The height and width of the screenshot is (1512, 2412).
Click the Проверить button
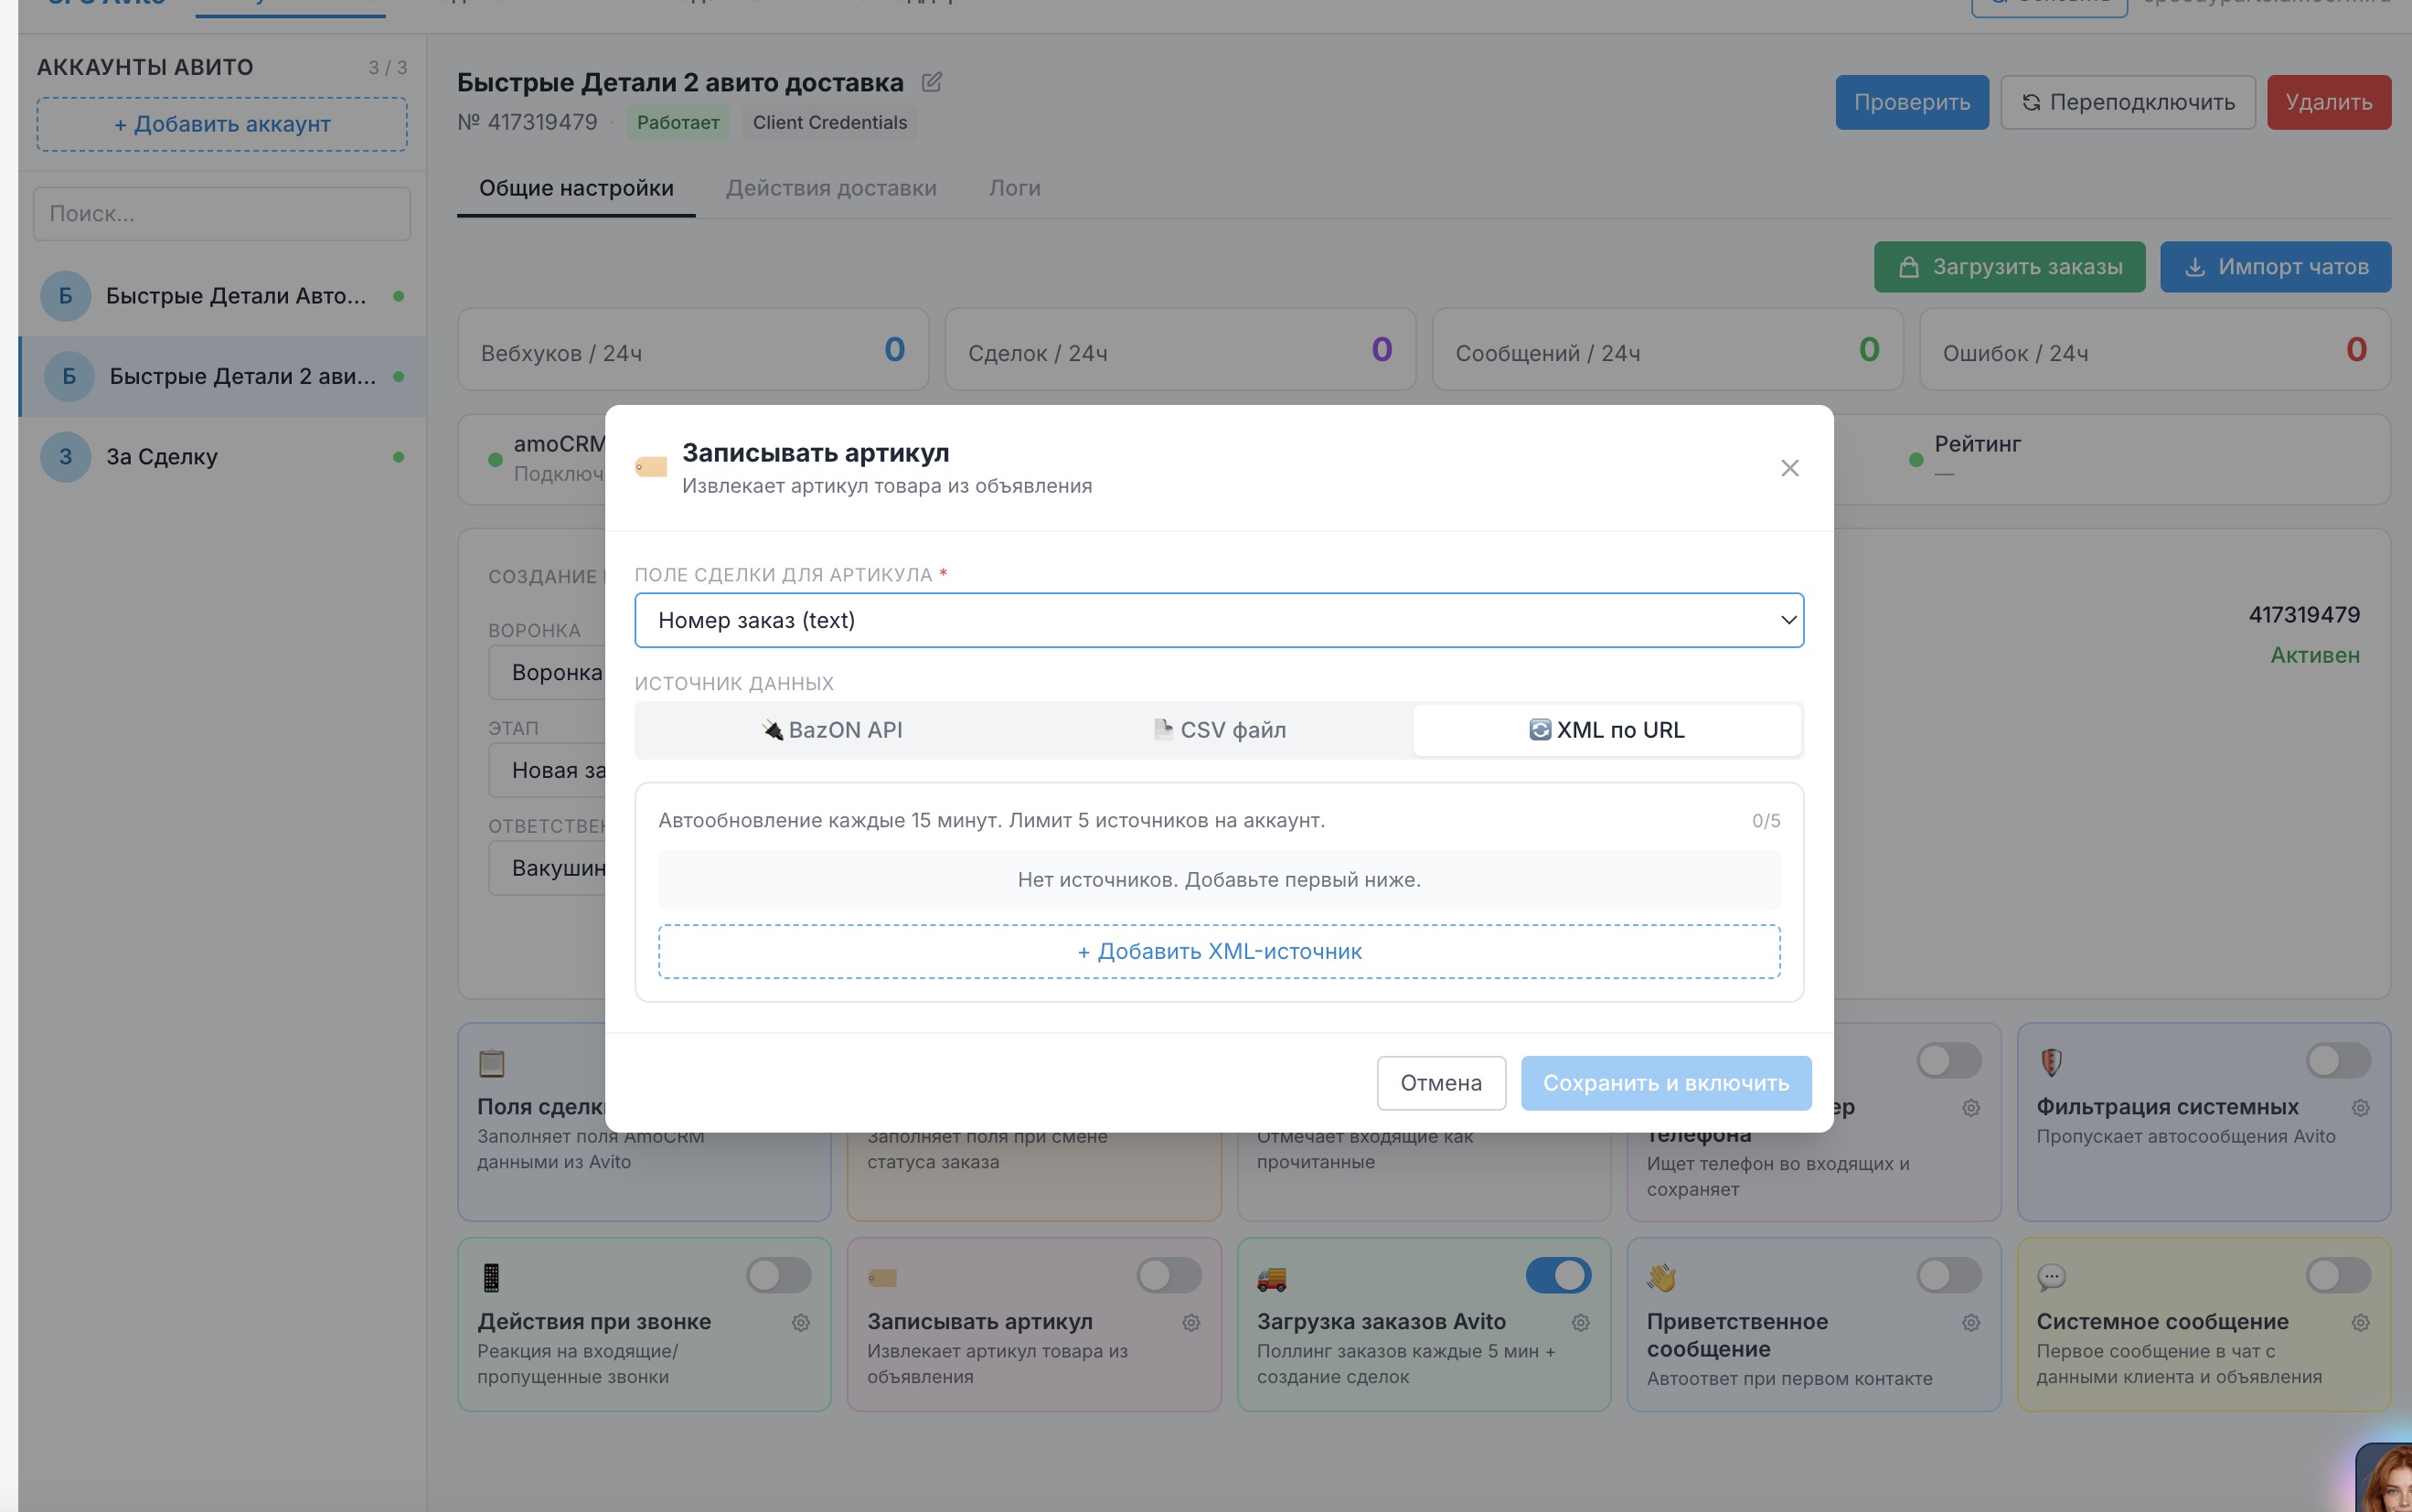[x=1911, y=102]
